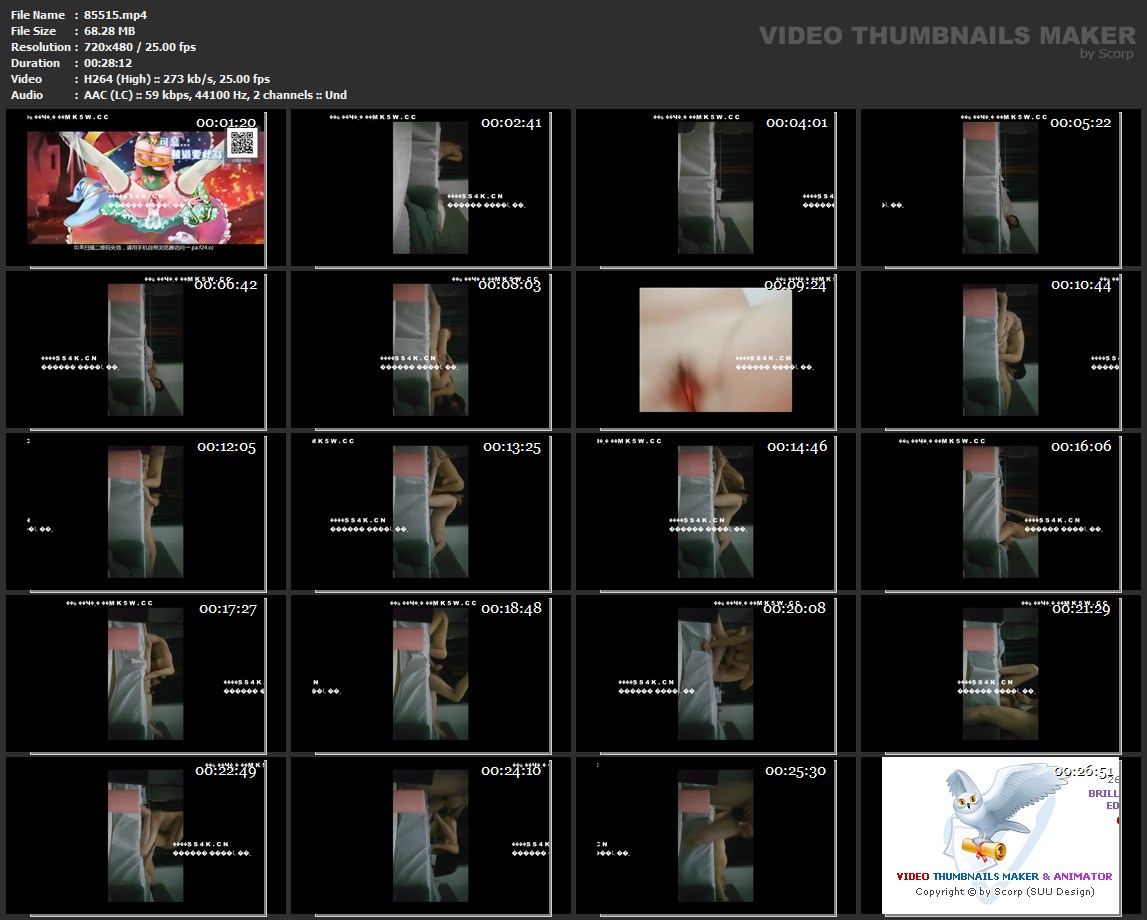Click the SS4K.CN watermark in the 00:13:25 thumbnail
Image resolution: width=1147 pixels, height=920 pixels.
click(x=358, y=520)
